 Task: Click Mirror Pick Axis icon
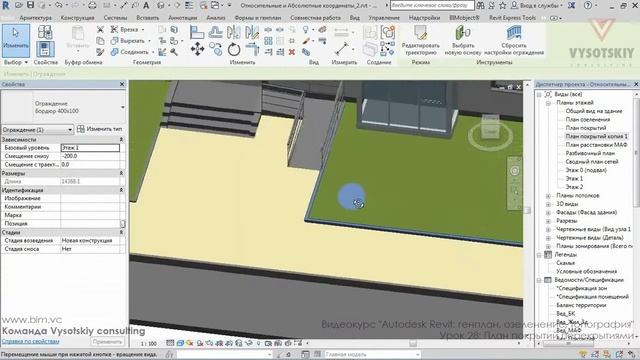(234, 32)
